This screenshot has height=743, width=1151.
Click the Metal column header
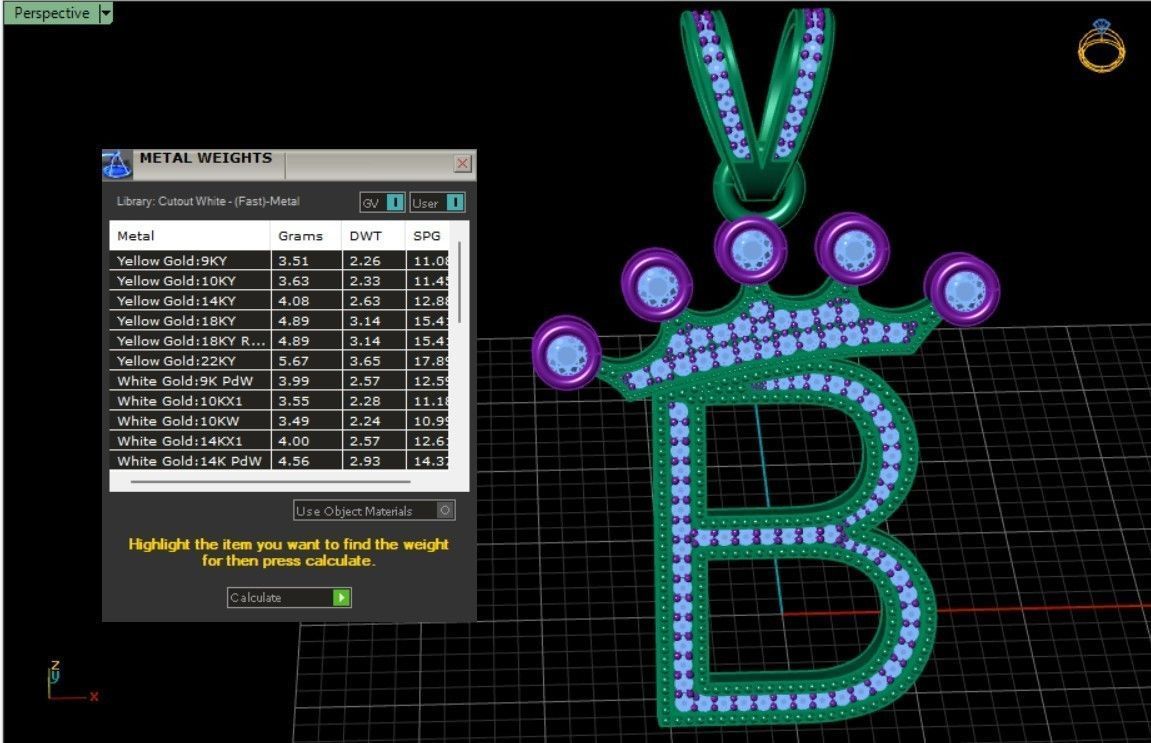tap(189, 236)
